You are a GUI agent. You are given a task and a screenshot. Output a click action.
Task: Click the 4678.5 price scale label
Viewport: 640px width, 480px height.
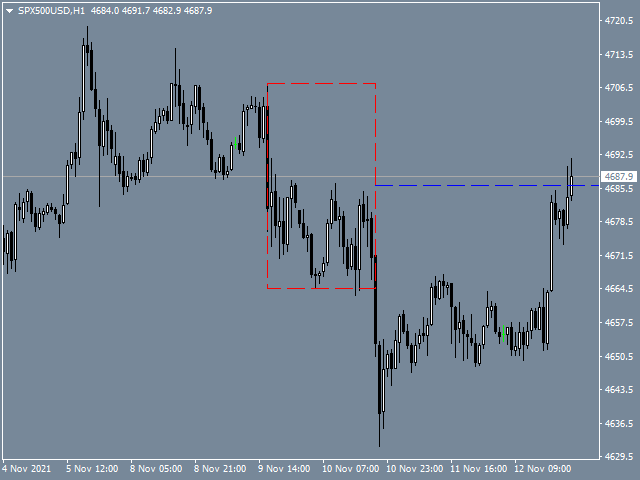[619, 222]
